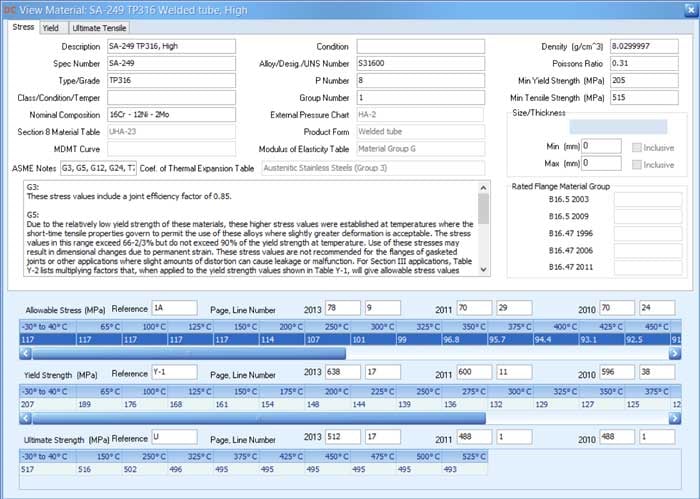Focus the Spec Number field

(170, 63)
